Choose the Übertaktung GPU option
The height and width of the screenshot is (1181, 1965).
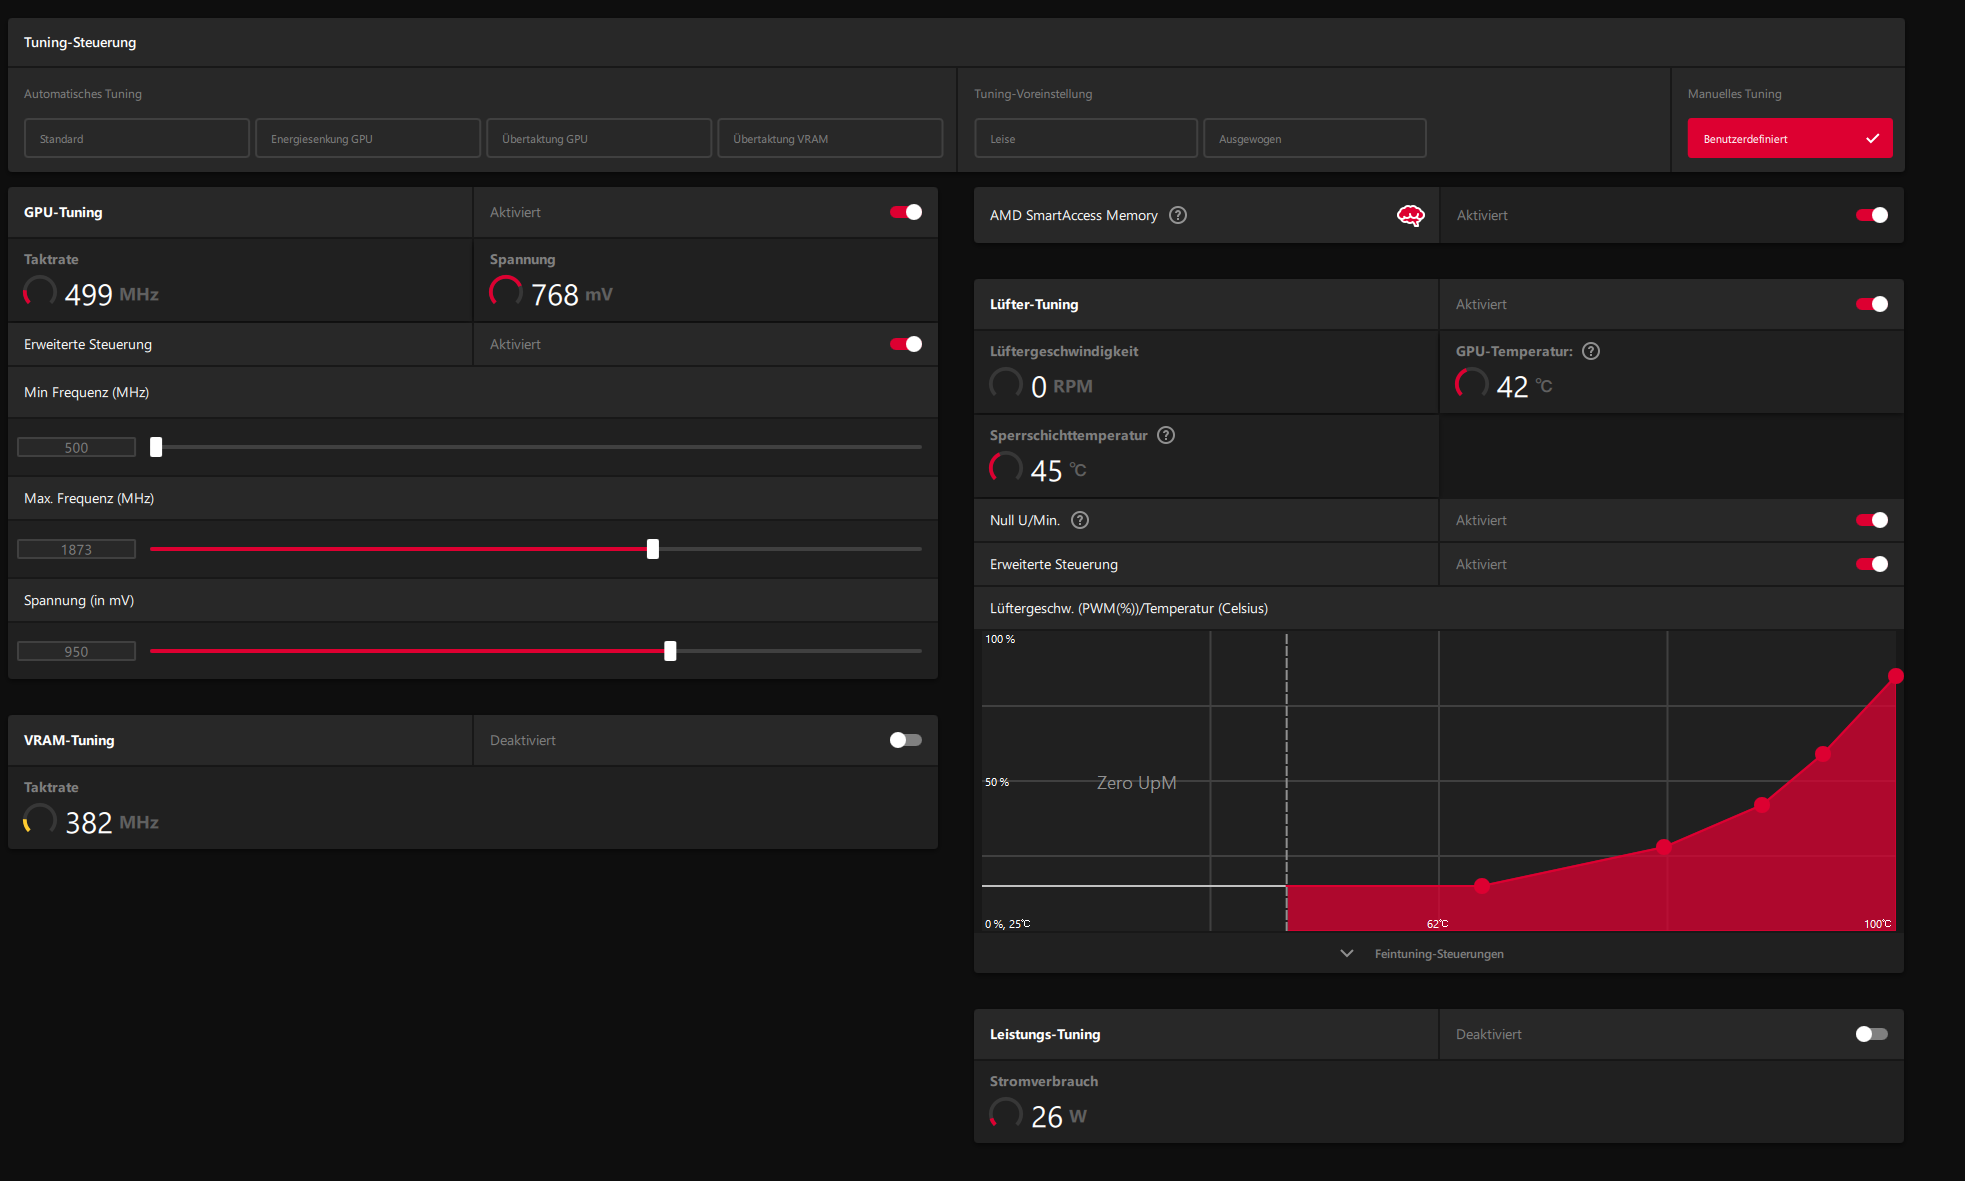599,138
